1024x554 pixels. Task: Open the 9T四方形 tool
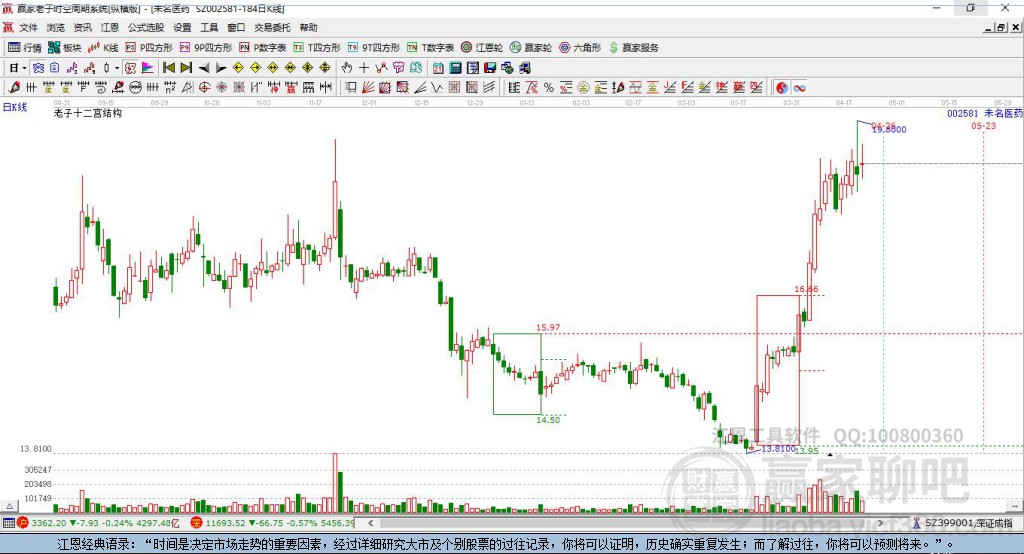point(373,48)
